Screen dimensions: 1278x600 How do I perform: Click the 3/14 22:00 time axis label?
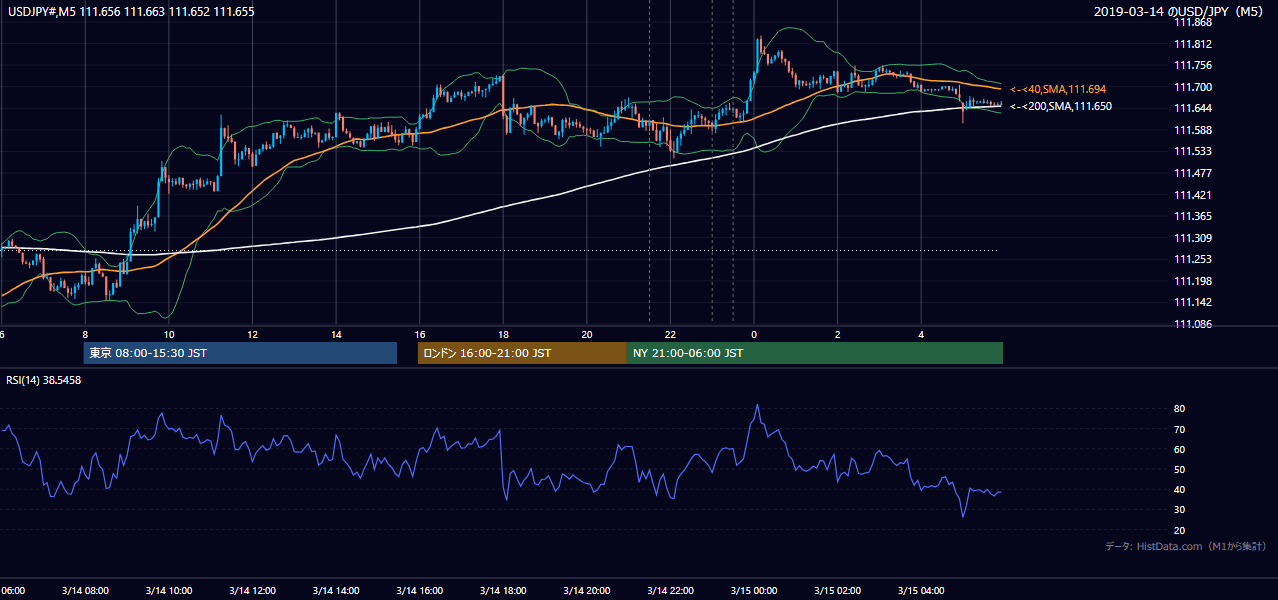[670, 590]
